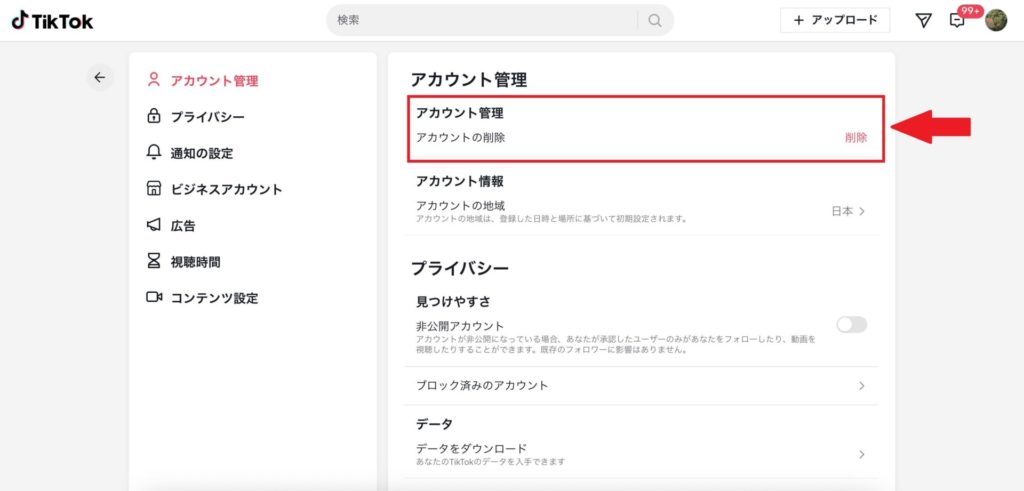Expand ブロック済みのアカウント chevron
This screenshot has height=491, width=1024.
tap(861, 385)
